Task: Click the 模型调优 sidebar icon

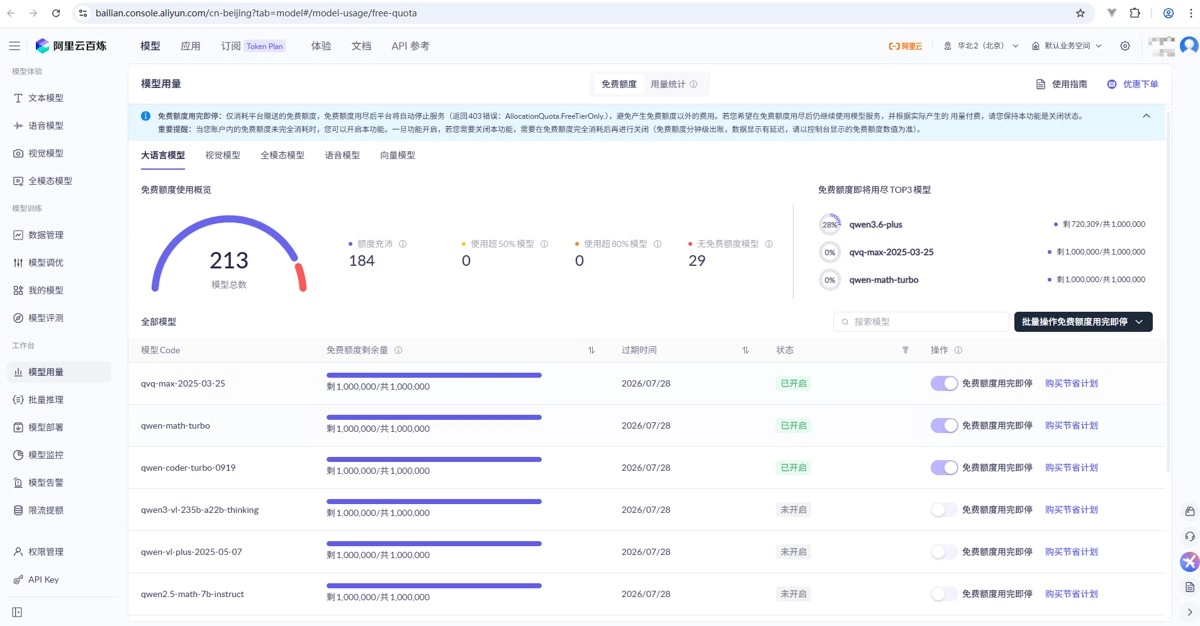Action: pyautogui.click(x=18, y=263)
